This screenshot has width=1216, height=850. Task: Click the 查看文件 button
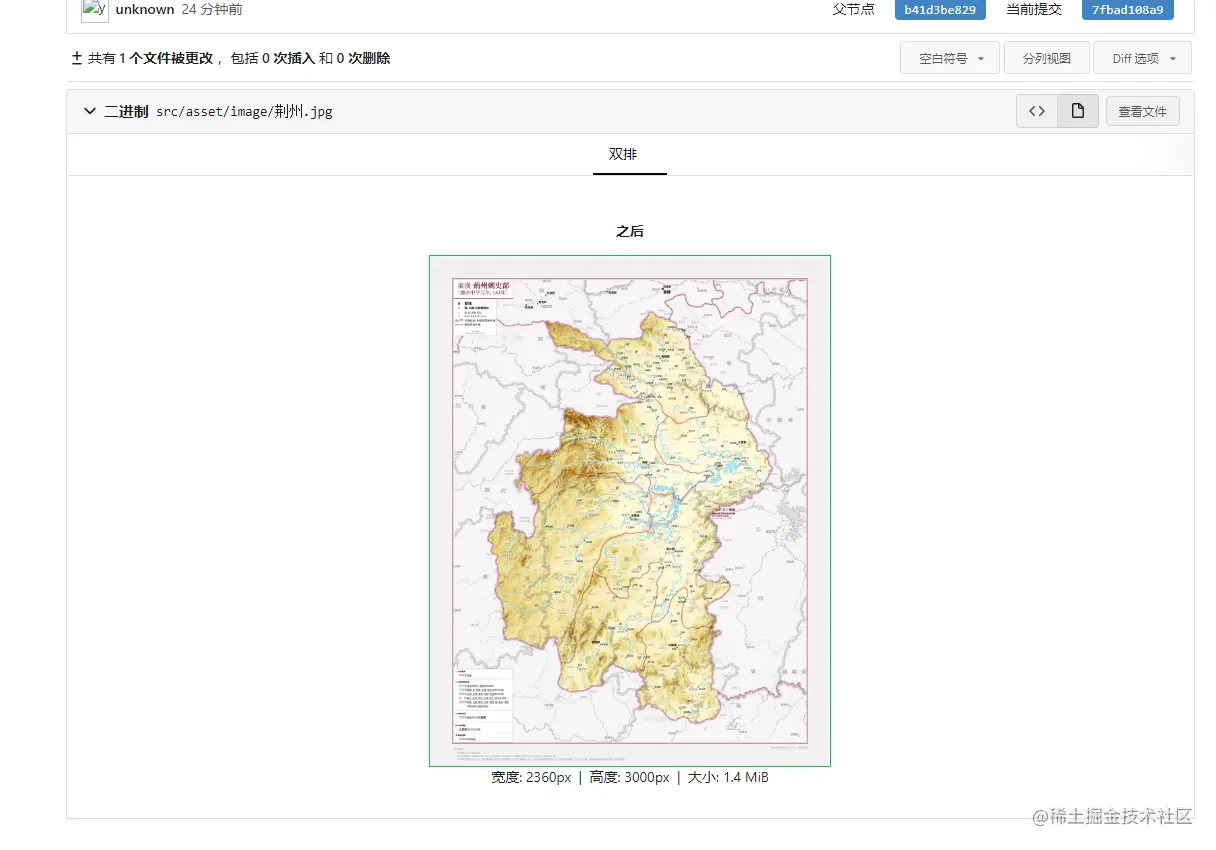point(1143,111)
